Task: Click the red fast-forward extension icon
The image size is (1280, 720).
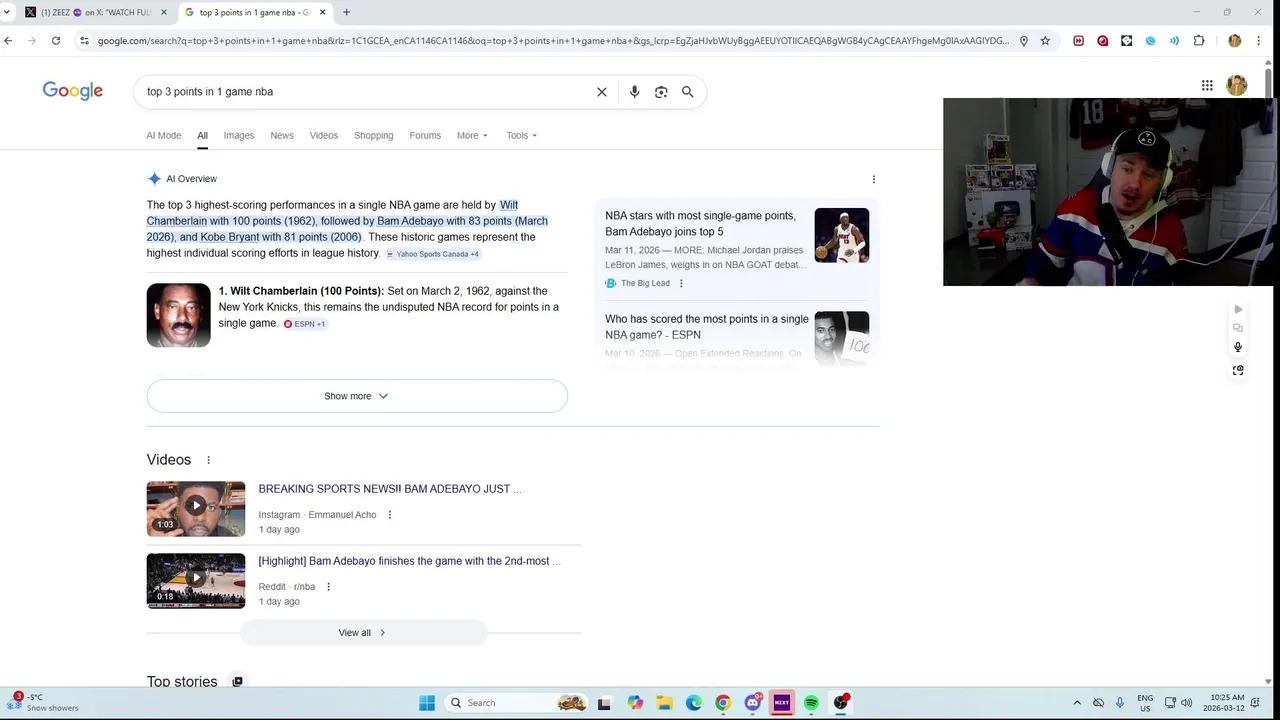Action: tap(1078, 41)
